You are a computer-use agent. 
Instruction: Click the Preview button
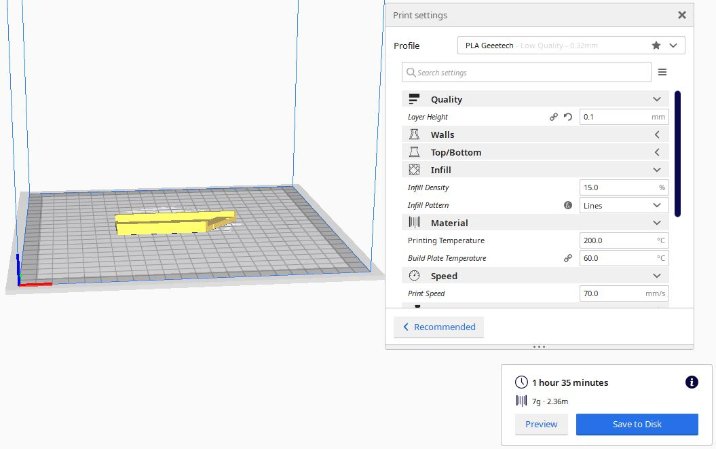(541, 424)
